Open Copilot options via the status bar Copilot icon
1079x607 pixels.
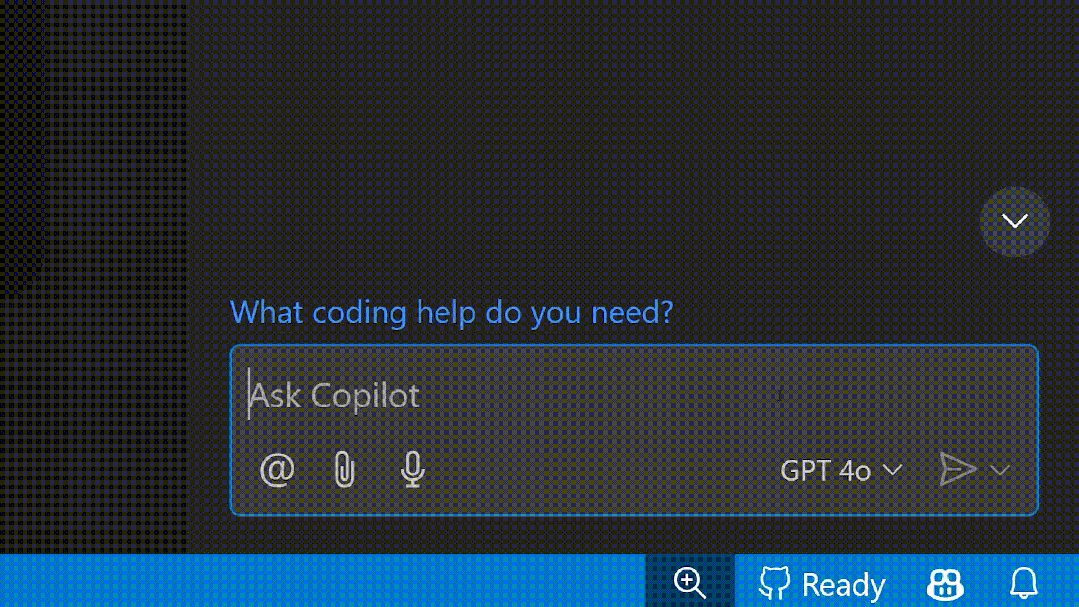point(944,583)
